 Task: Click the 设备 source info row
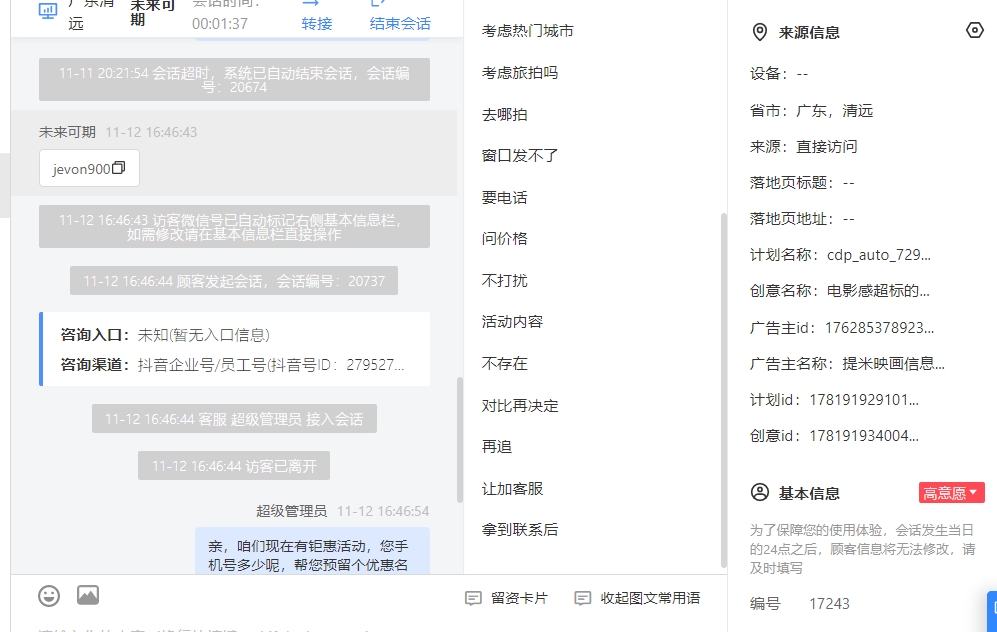pyautogui.click(x=779, y=74)
